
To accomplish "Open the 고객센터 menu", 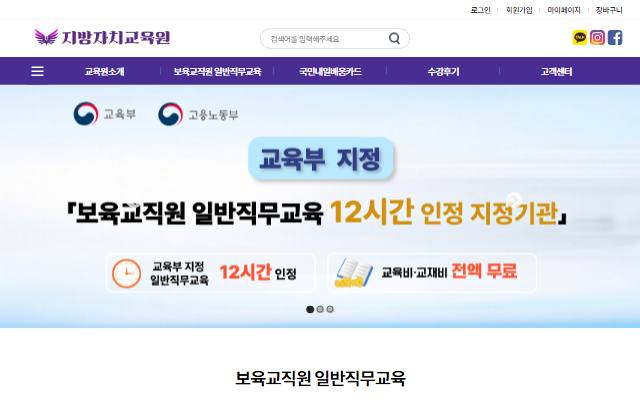I will [556, 71].
